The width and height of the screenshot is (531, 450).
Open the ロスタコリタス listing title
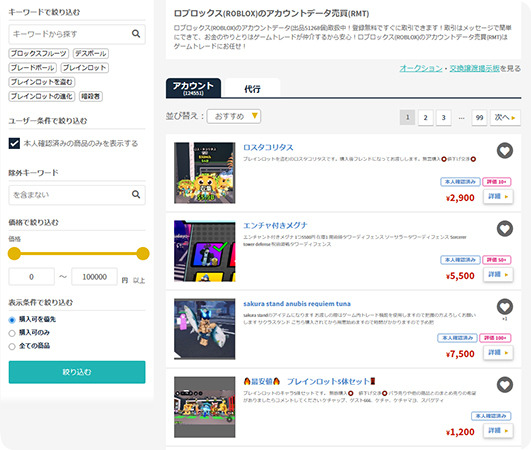click(268, 148)
